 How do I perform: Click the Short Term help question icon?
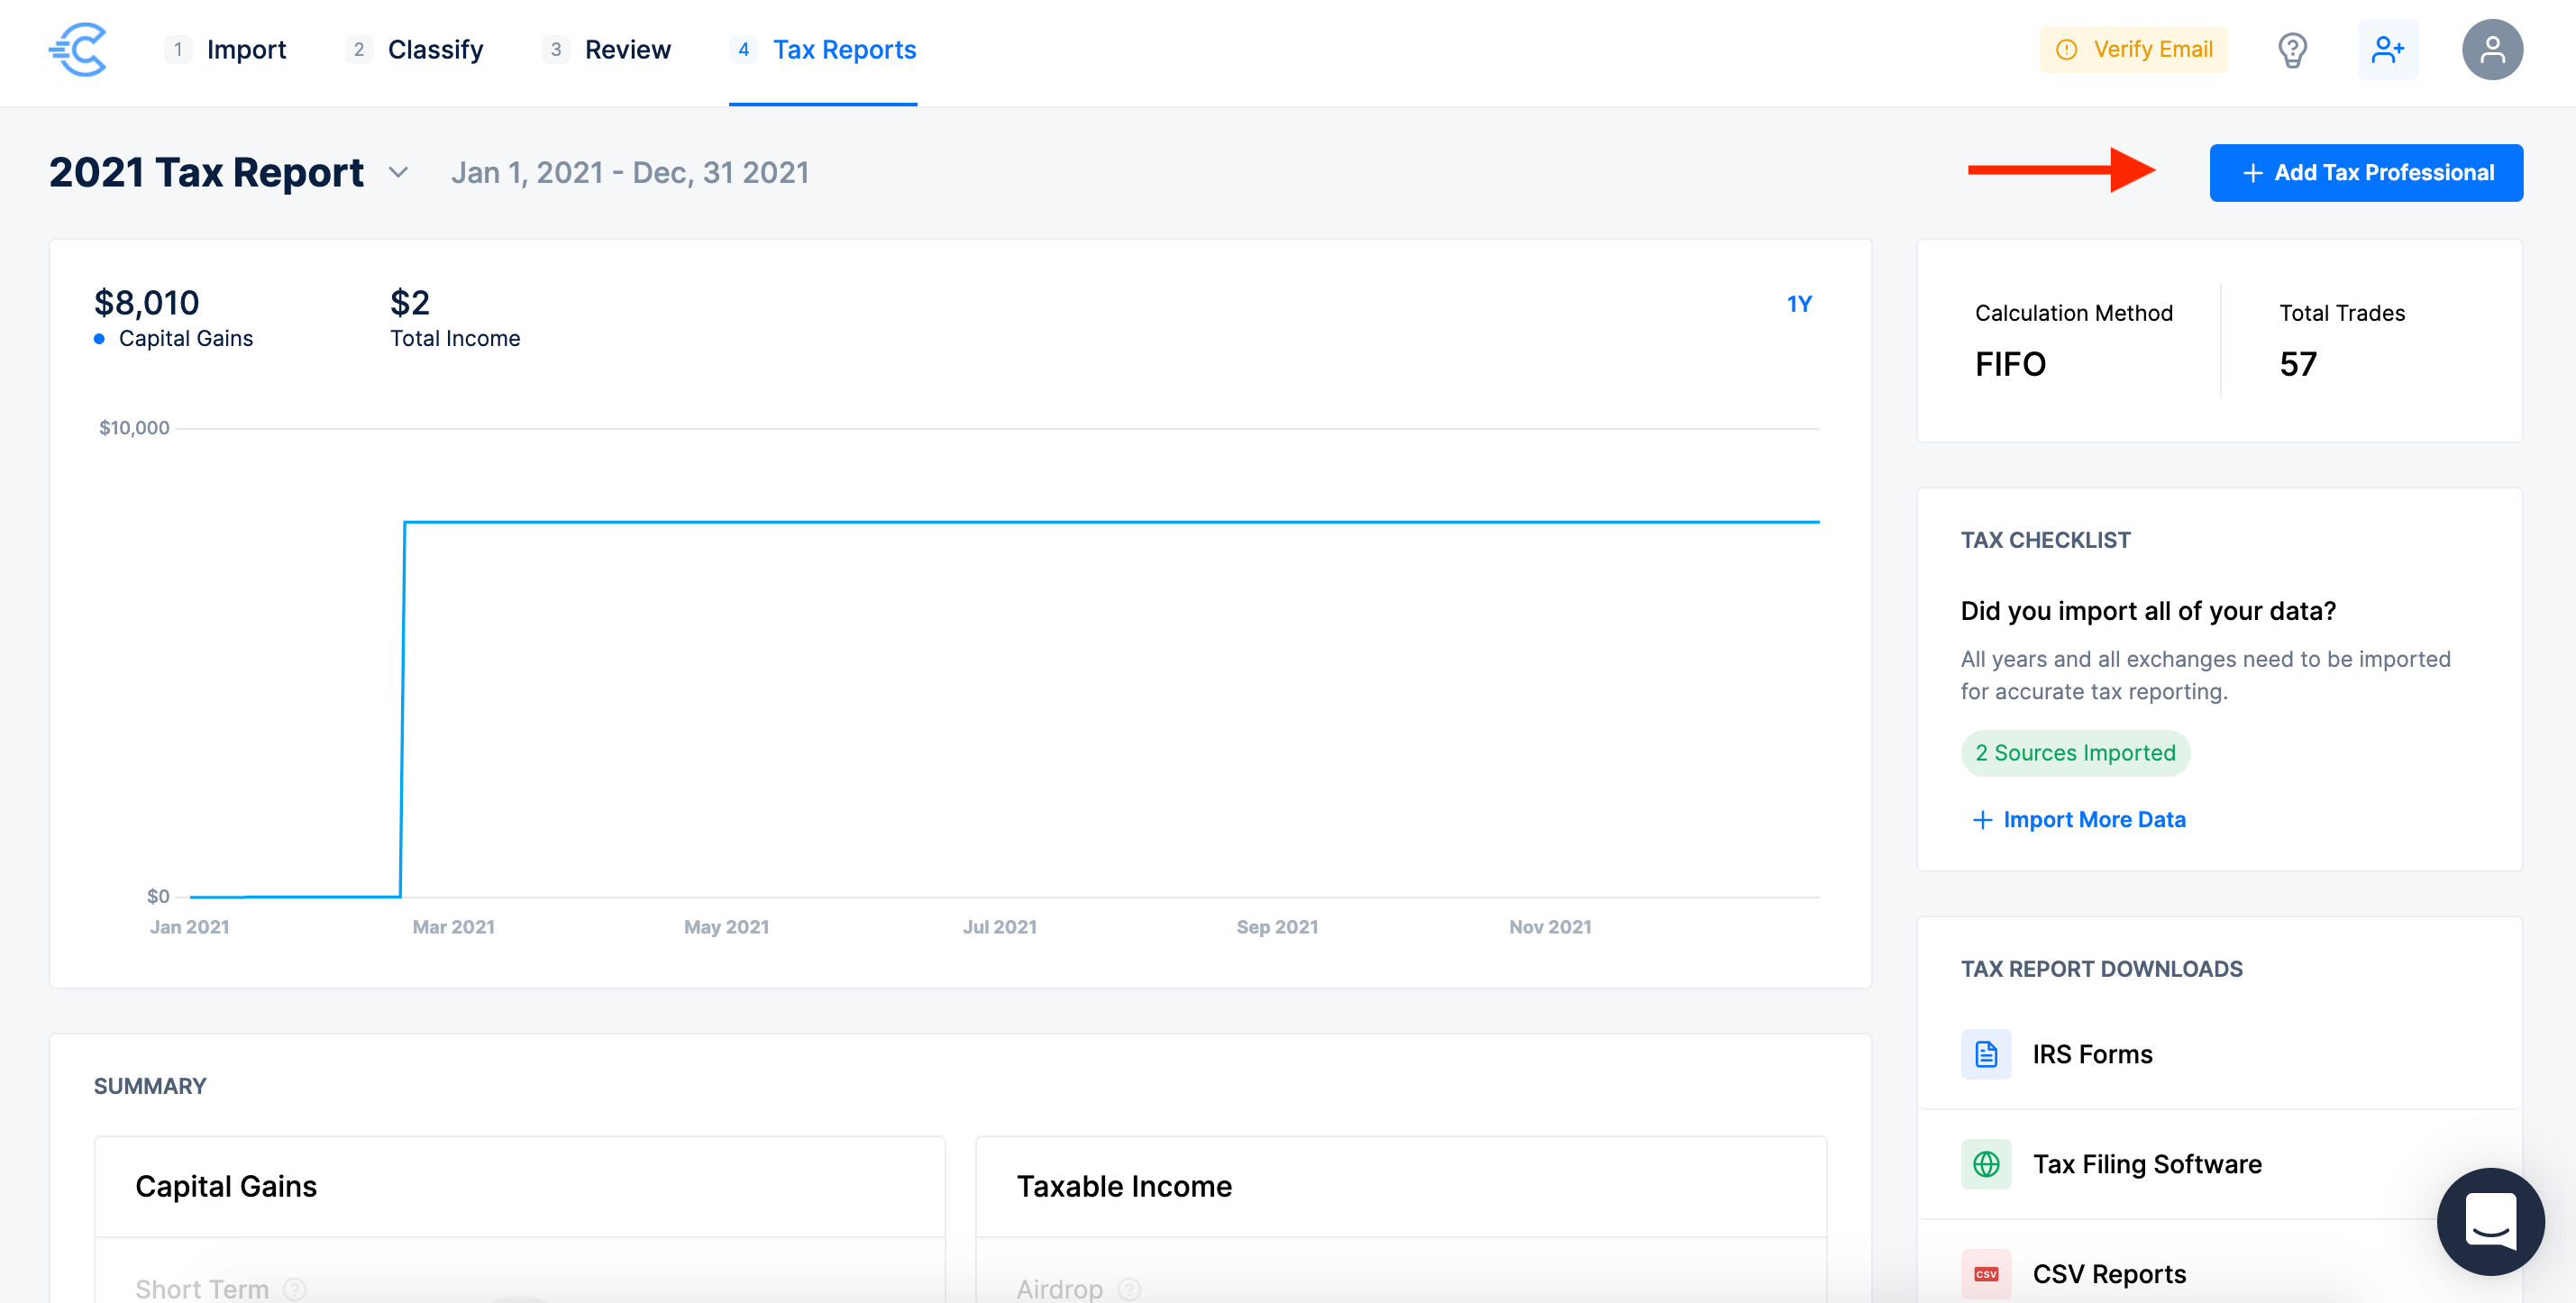click(294, 1288)
